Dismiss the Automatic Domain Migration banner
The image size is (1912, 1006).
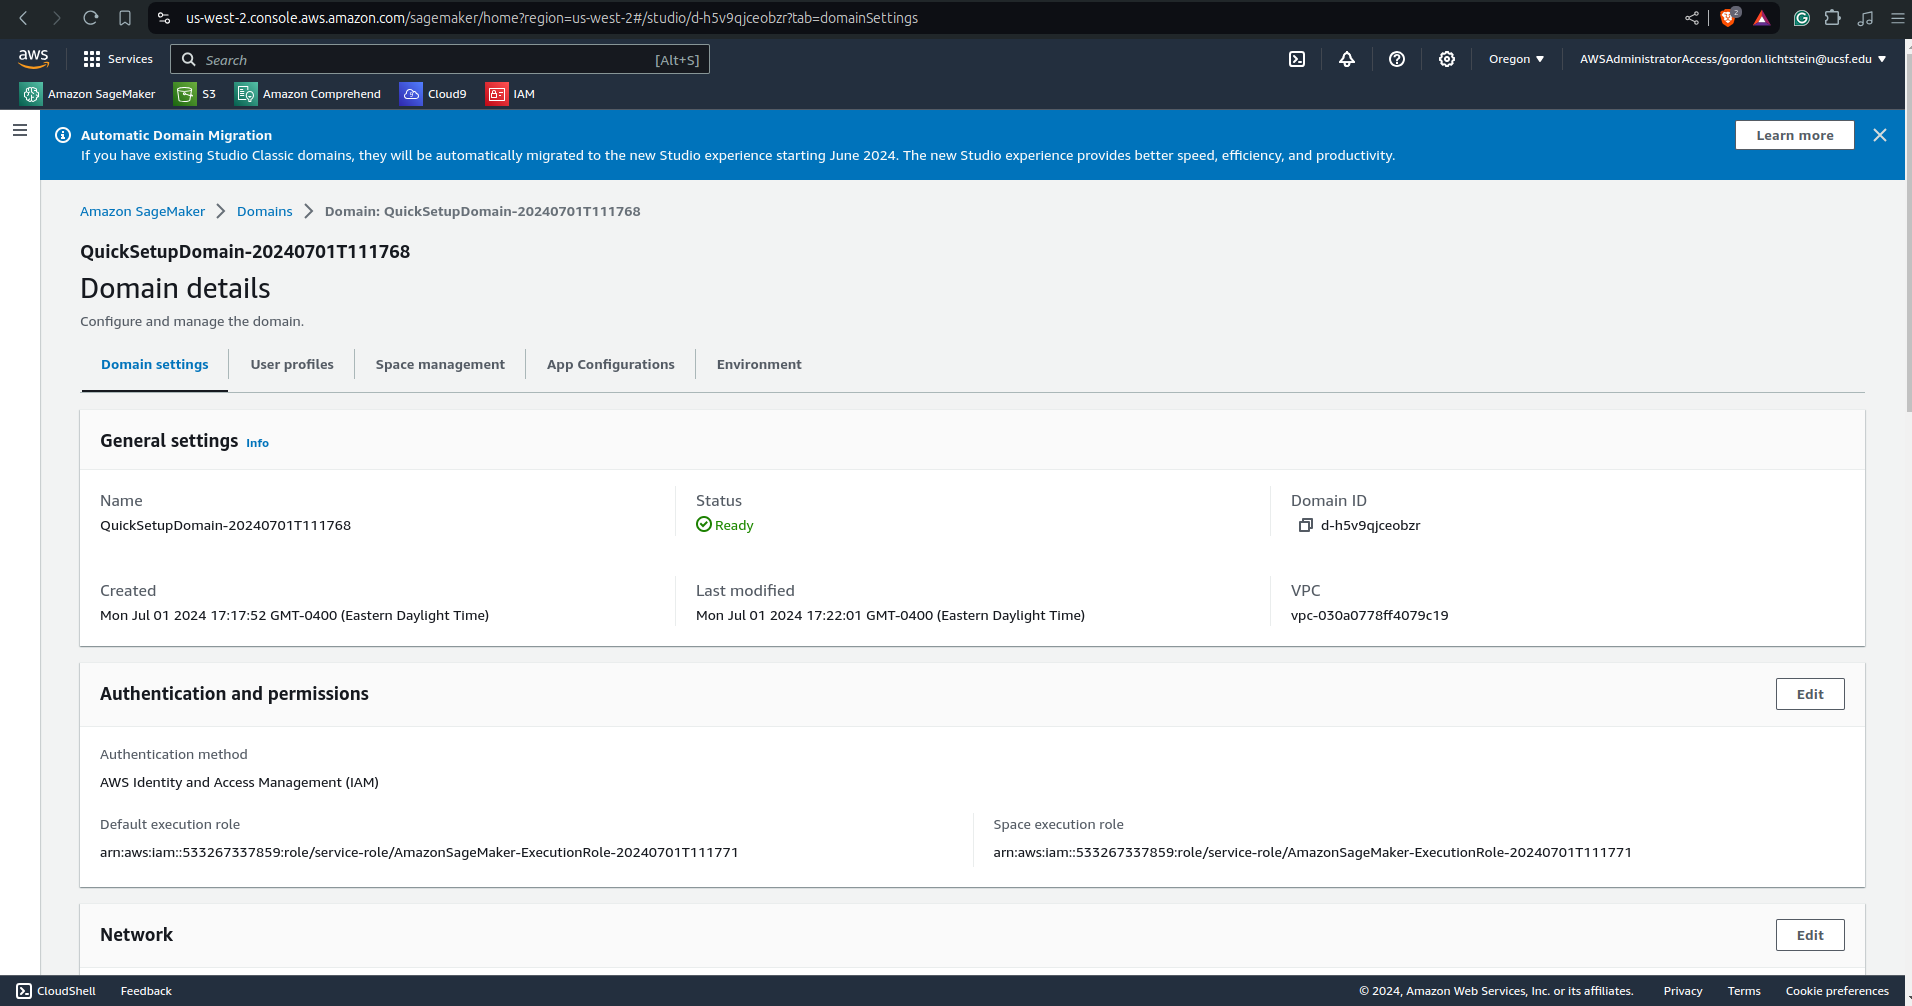[x=1880, y=135]
